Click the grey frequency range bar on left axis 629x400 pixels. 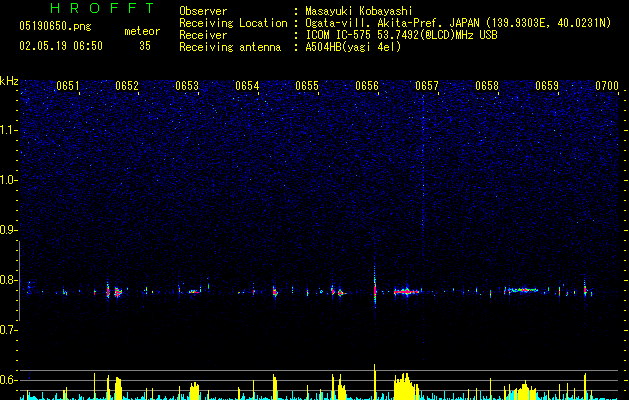pyautogui.click(x=19, y=281)
